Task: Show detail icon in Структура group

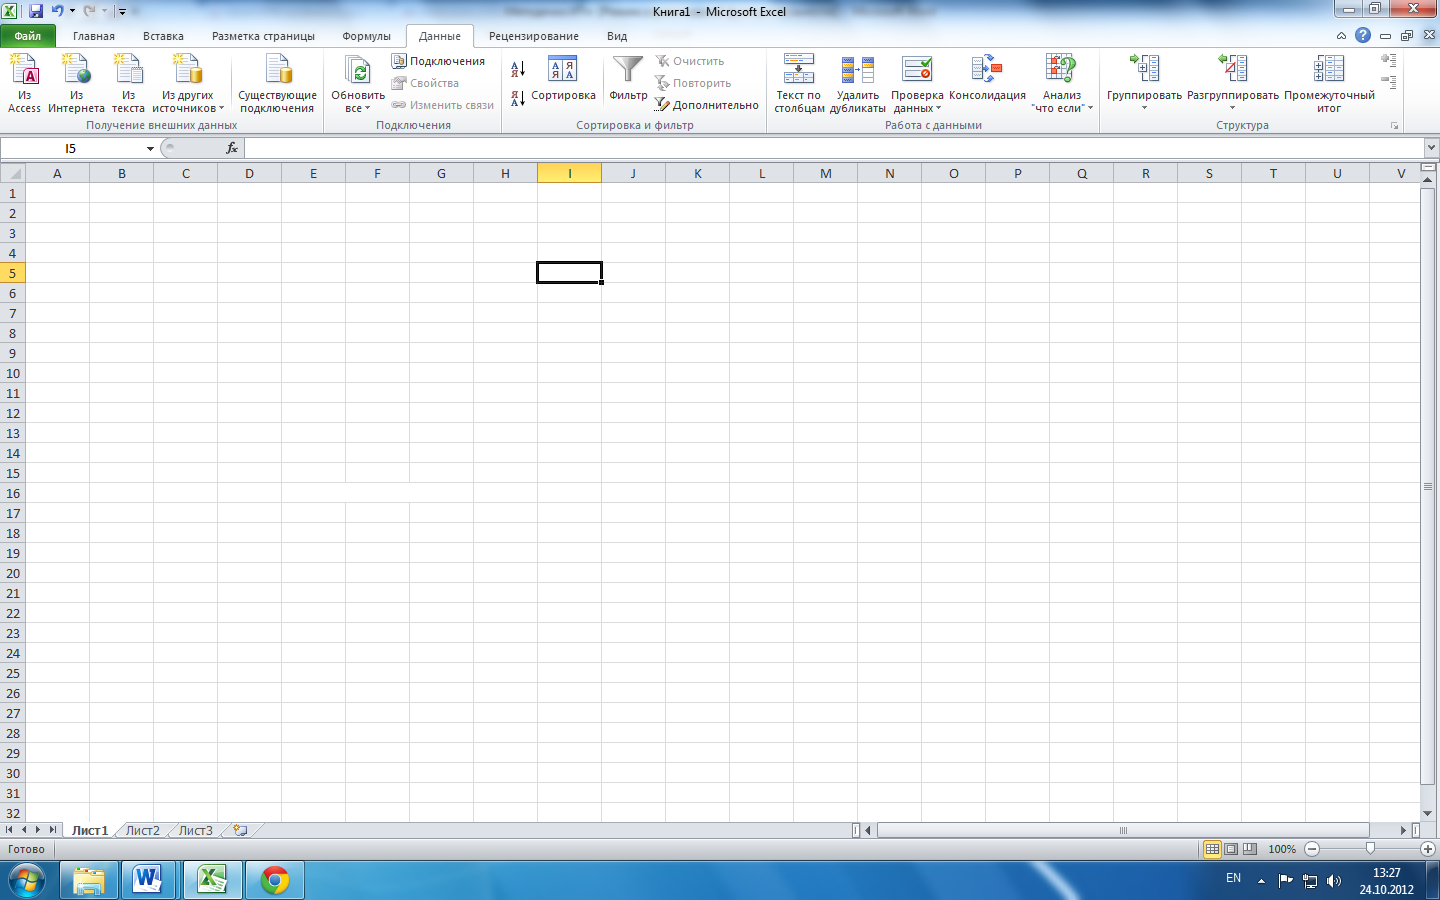Action: click(x=1389, y=60)
